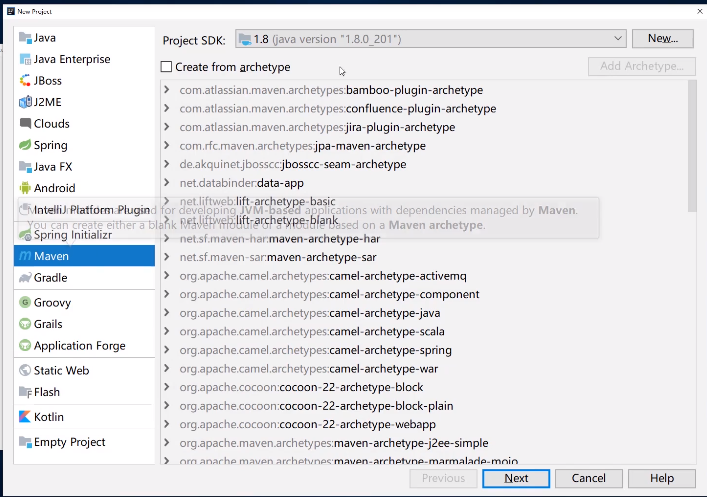
Task: Click the Clouds project icon
Action: click(x=25, y=124)
